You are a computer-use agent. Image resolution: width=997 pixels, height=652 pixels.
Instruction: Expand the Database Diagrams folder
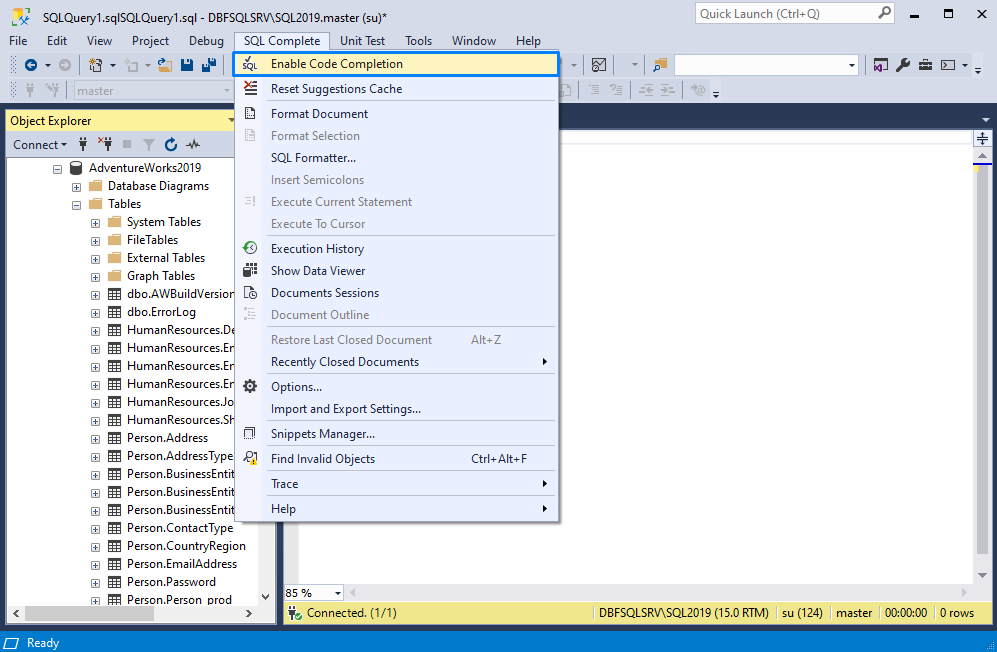(76, 187)
